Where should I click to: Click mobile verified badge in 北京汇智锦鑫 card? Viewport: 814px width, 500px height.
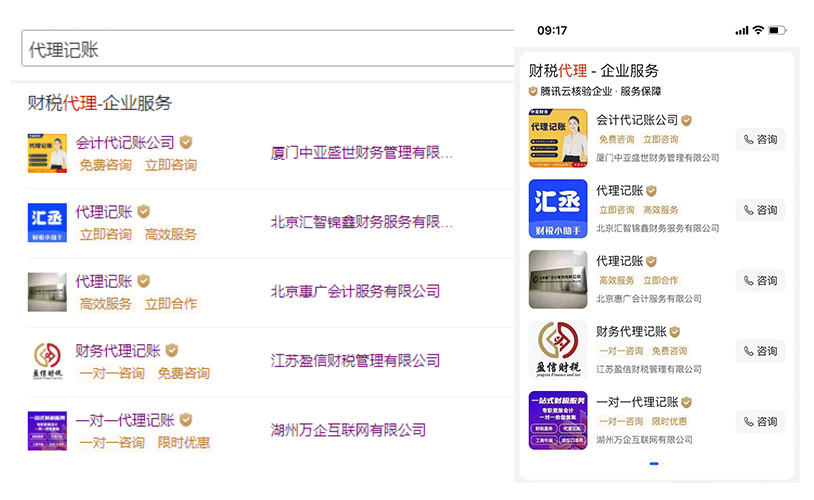pos(652,191)
